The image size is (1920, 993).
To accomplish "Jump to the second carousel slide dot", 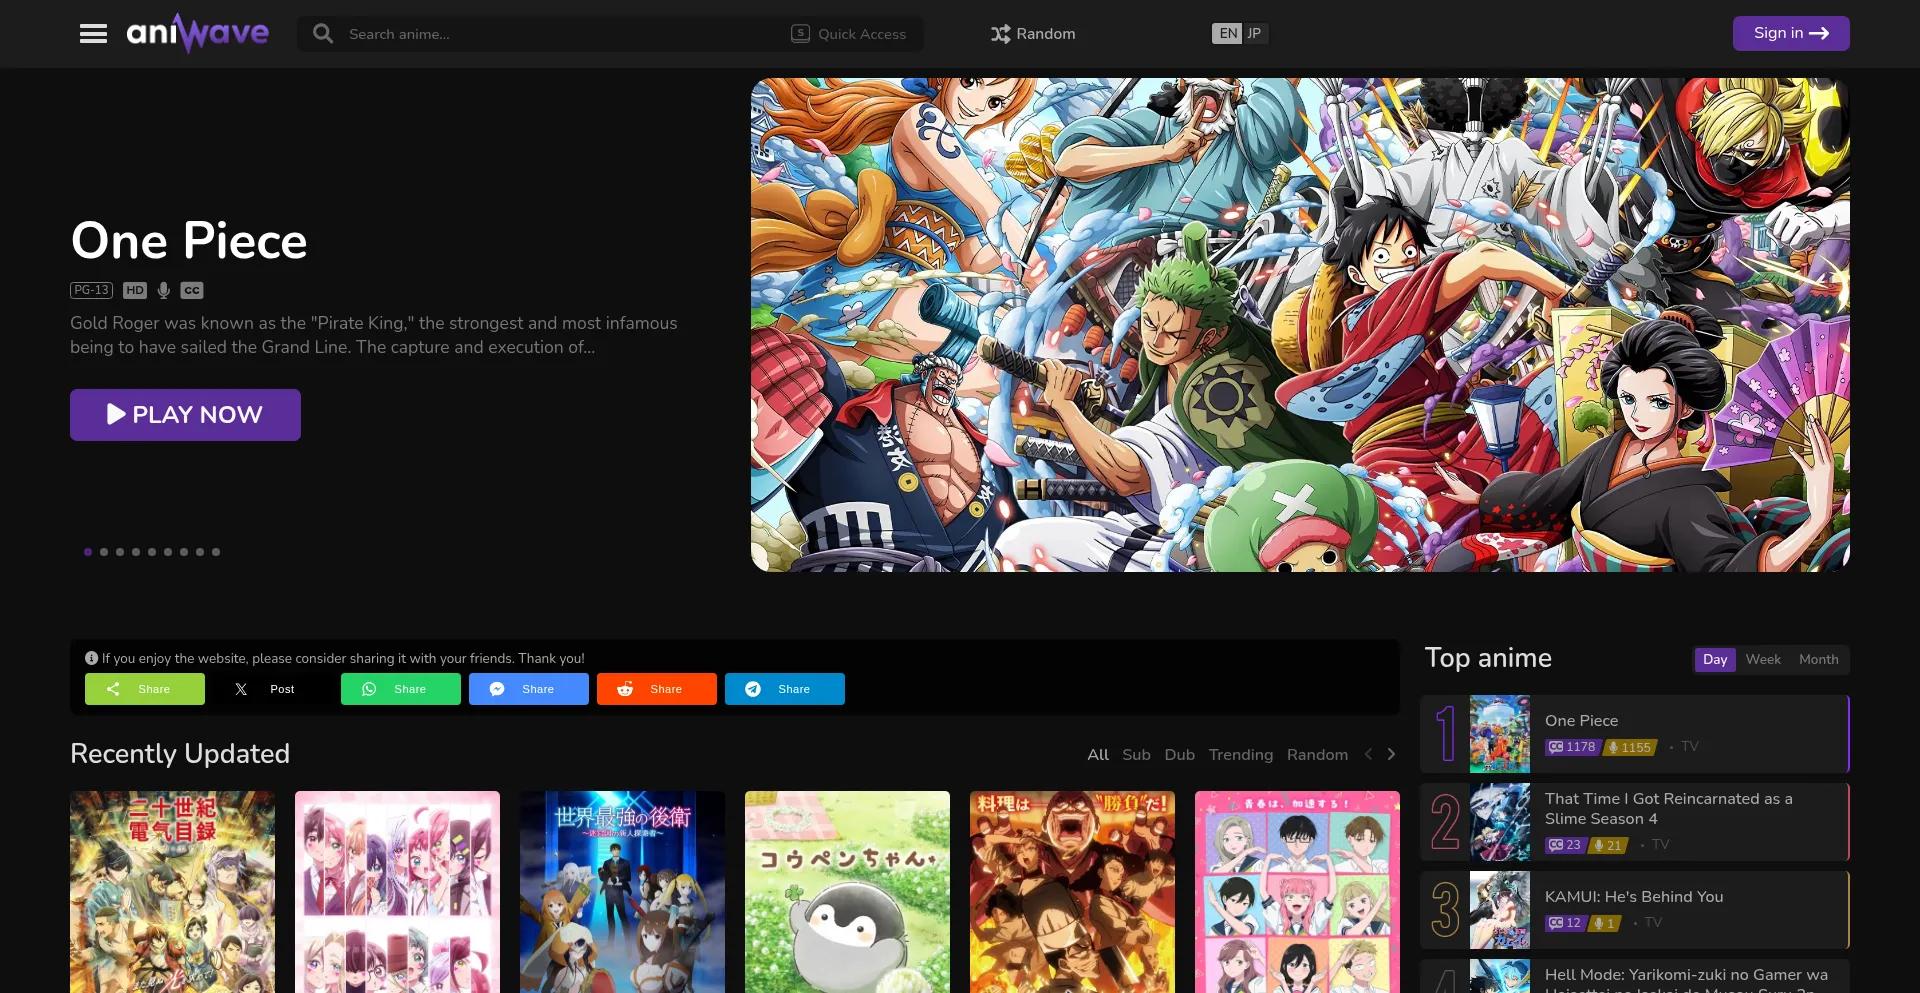I will (x=104, y=552).
